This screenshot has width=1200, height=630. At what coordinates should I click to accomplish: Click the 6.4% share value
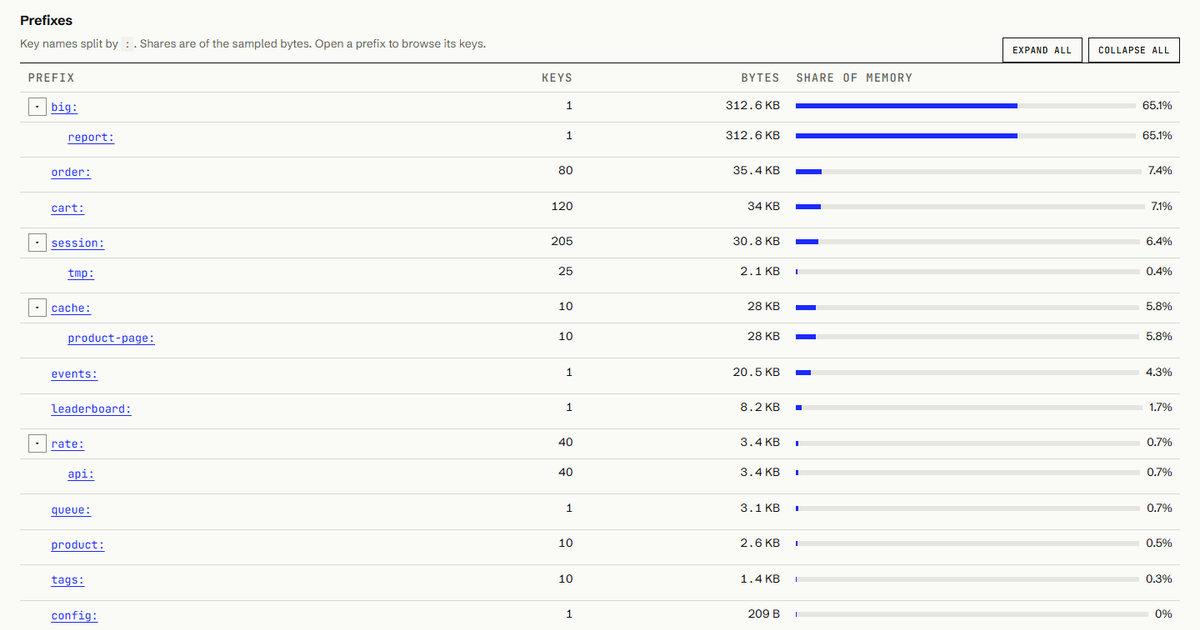coord(1160,242)
